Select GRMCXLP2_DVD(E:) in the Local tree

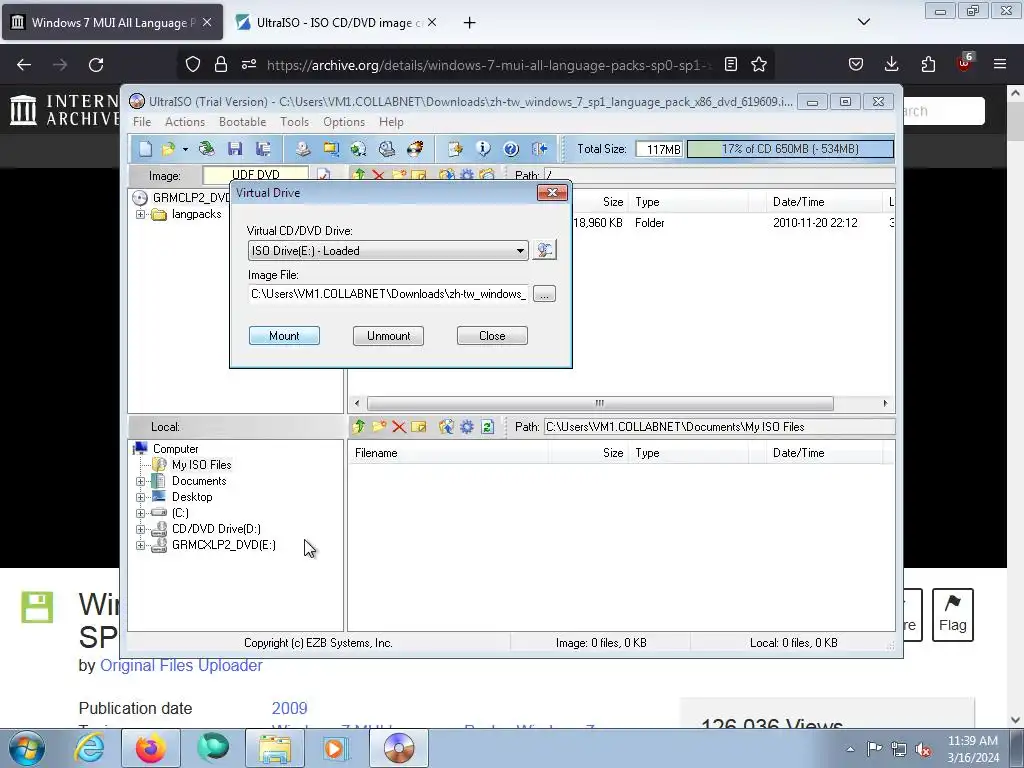point(224,545)
